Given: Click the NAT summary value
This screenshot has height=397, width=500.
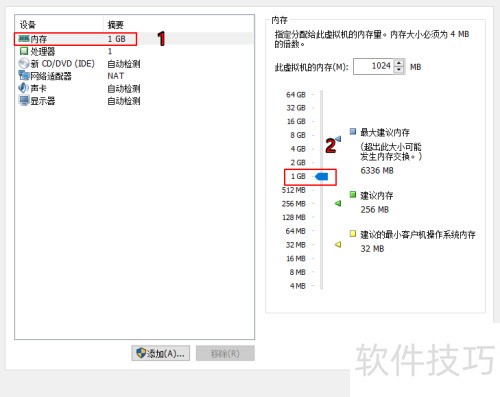Looking at the screenshot, I should tap(116, 76).
